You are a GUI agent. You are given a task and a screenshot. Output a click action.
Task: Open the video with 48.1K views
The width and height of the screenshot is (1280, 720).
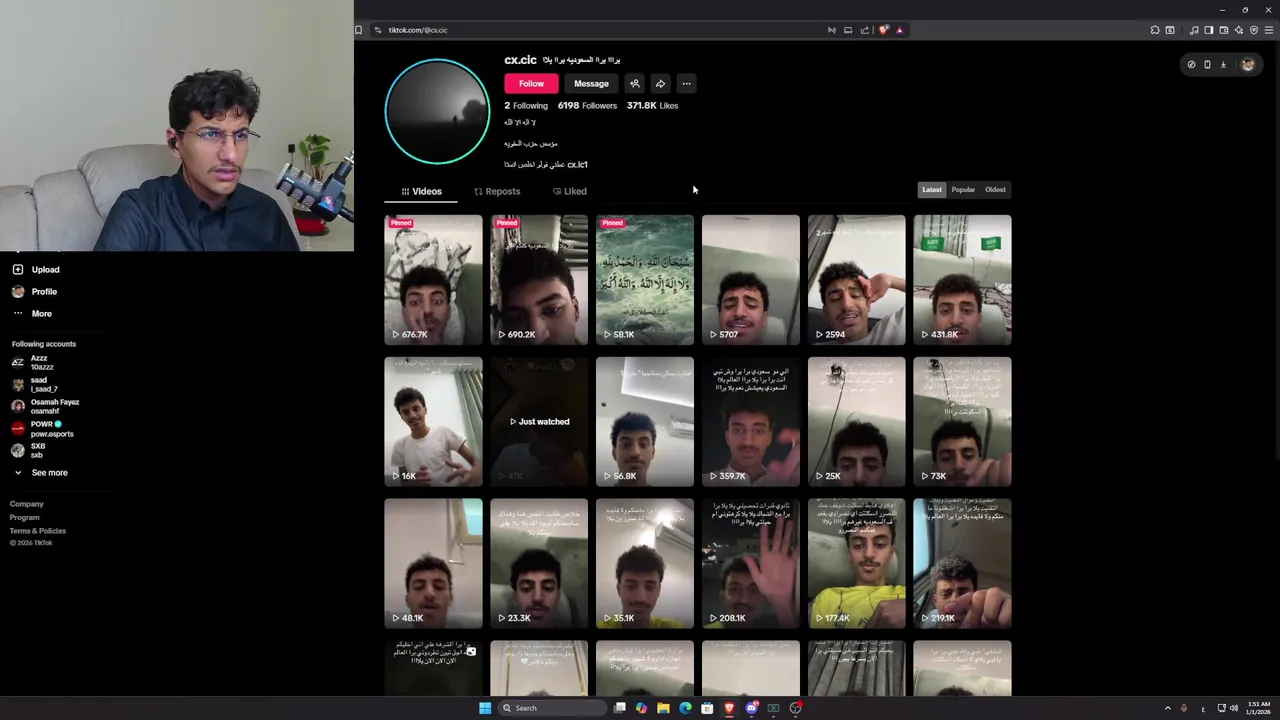433,564
